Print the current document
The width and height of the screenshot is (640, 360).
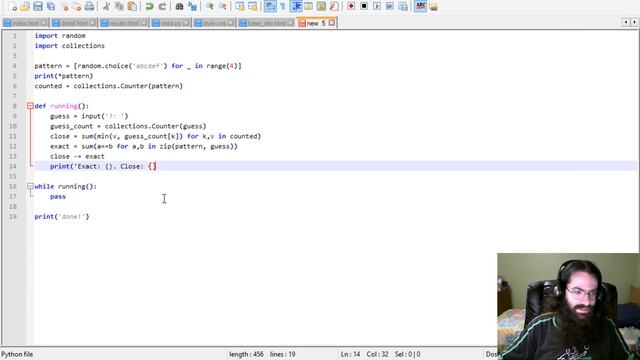[89, 6]
